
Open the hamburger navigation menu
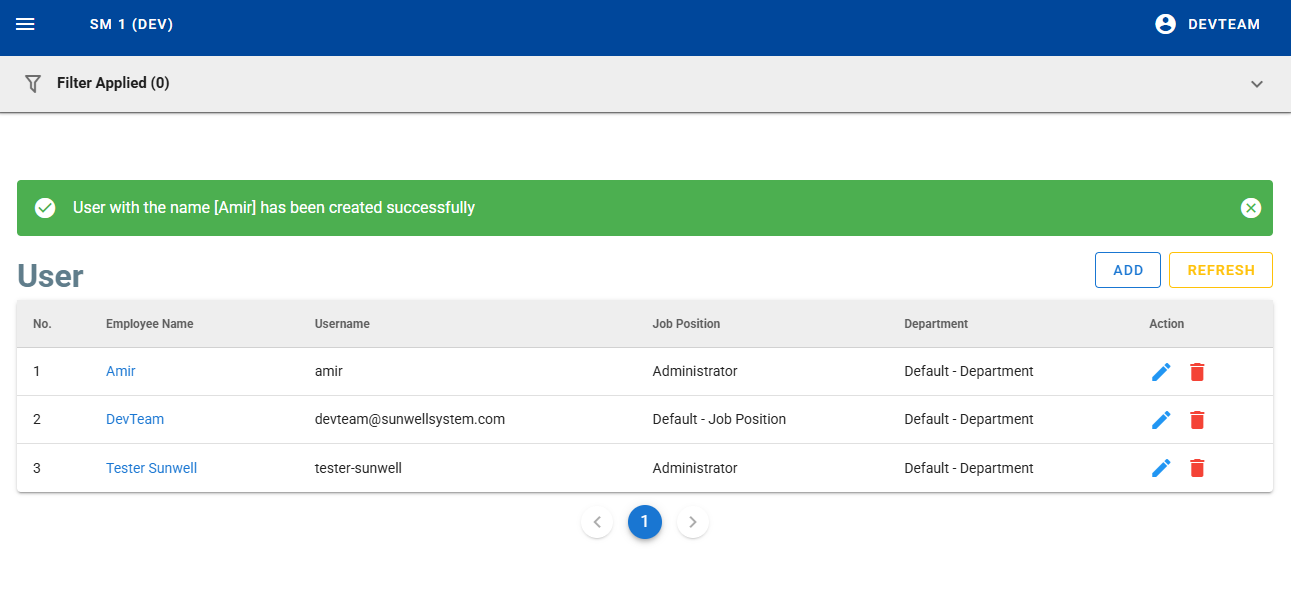pyautogui.click(x=26, y=24)
